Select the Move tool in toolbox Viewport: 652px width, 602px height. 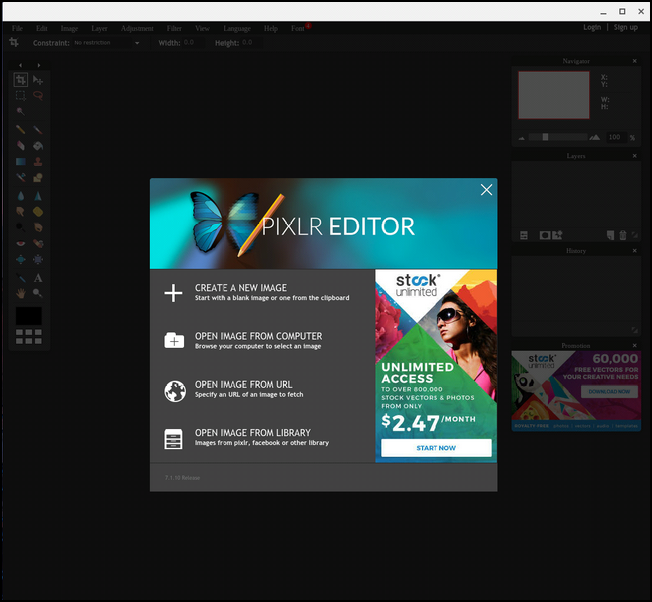[x=38, y=80]
